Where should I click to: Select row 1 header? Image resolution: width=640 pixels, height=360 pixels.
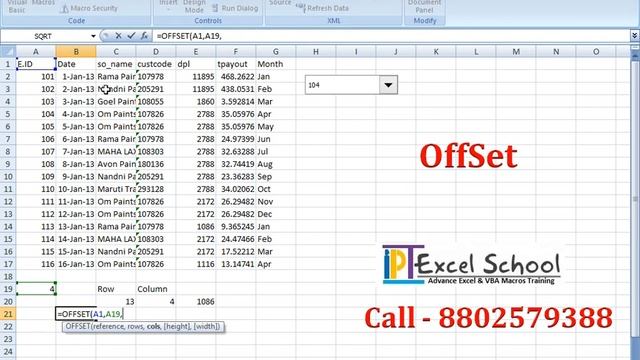click(8, 64)
